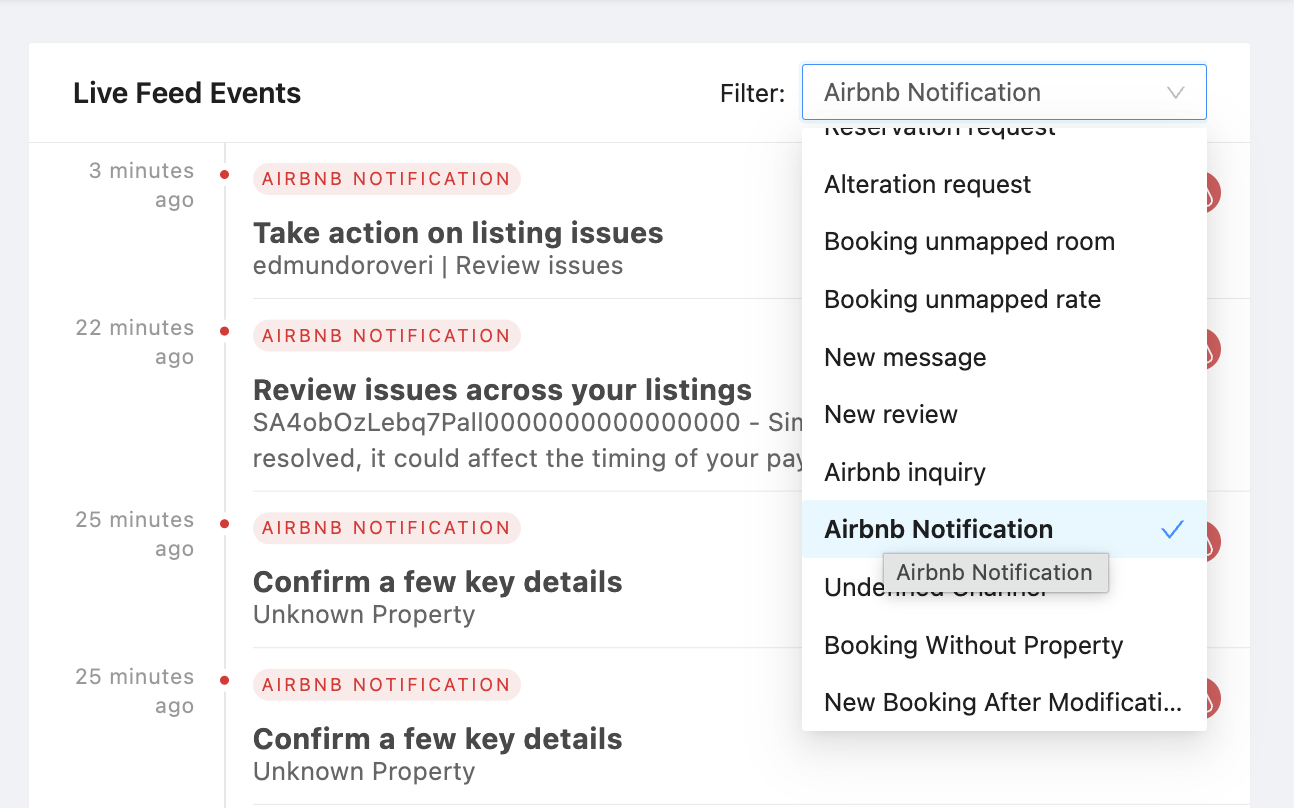Click timeline dot for 22 minutes ago event
1294x808 pixels.
(x=224, y=331)
